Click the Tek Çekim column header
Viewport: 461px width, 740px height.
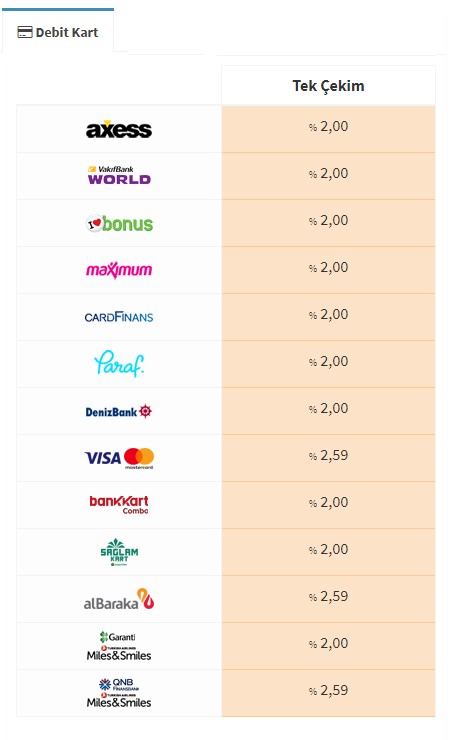[x=328, y=85]
